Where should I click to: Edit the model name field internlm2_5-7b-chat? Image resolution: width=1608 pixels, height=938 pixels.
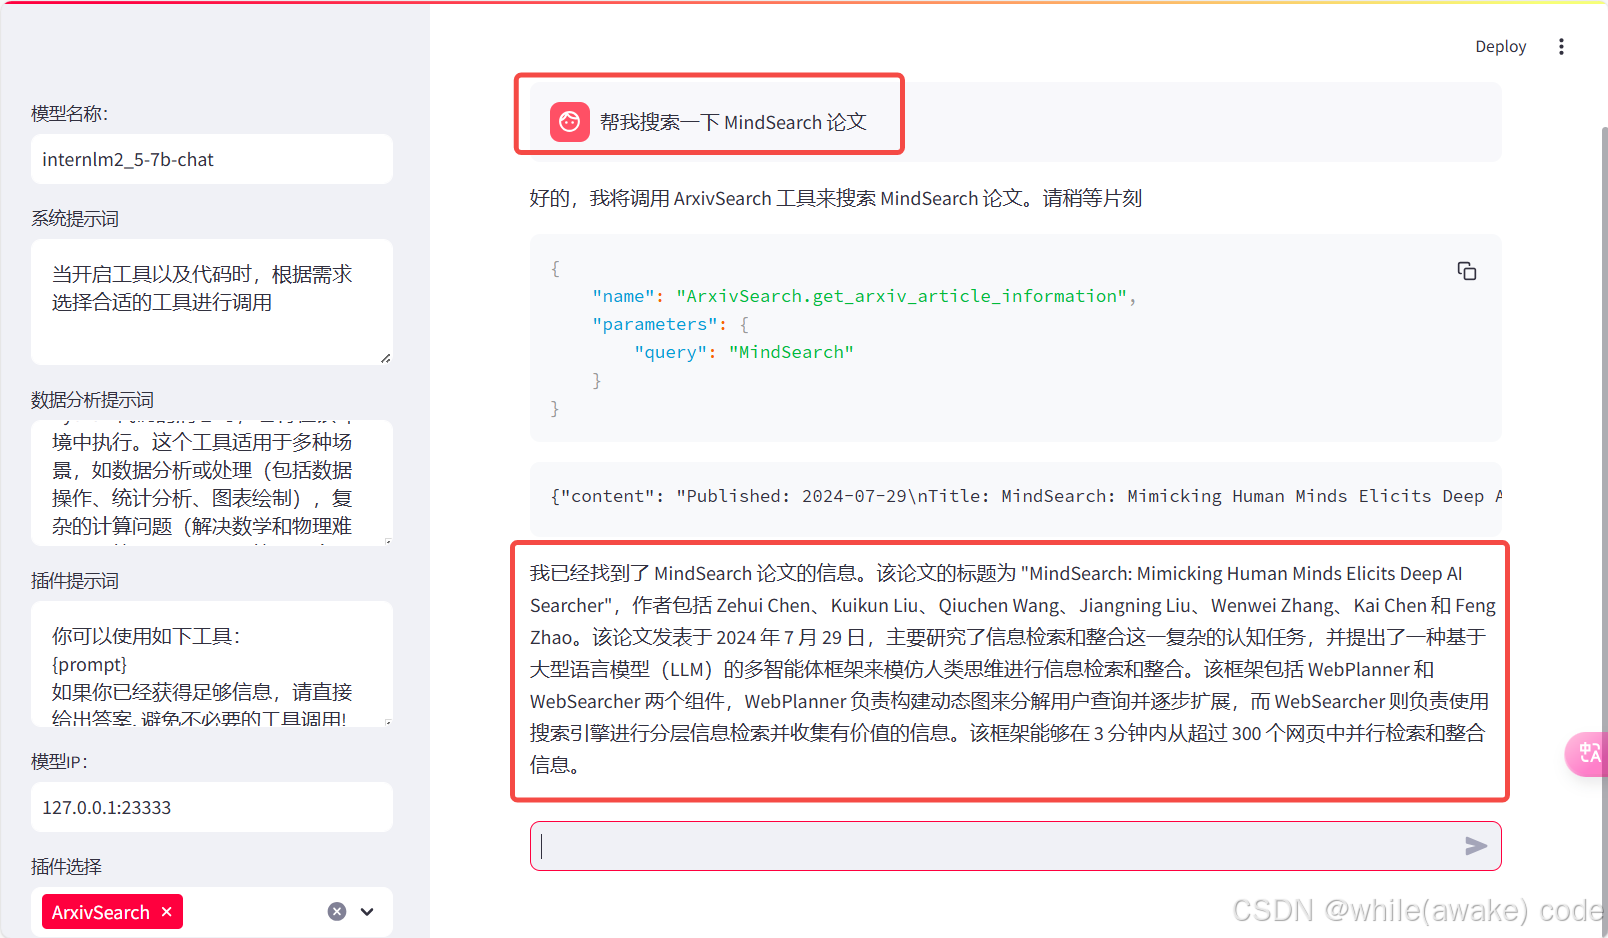click(x=212, y=159)
